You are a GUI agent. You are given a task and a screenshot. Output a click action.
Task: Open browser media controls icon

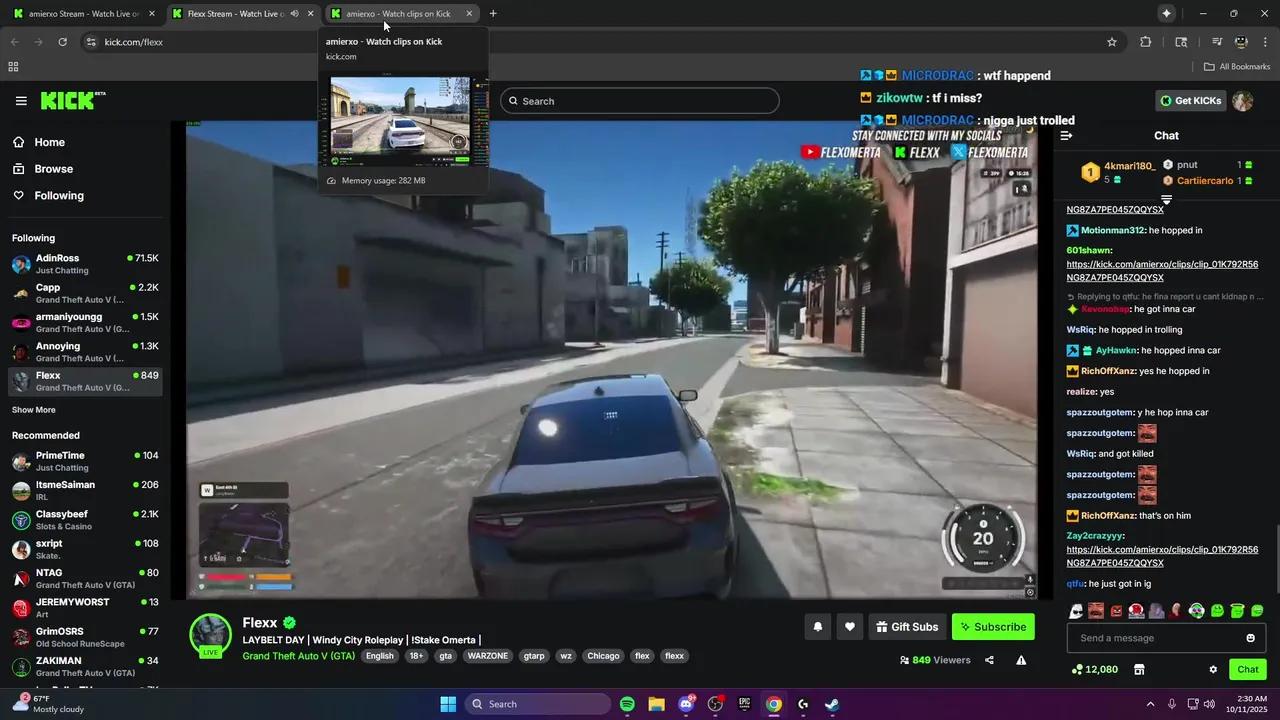click(x=1217, y=42)
